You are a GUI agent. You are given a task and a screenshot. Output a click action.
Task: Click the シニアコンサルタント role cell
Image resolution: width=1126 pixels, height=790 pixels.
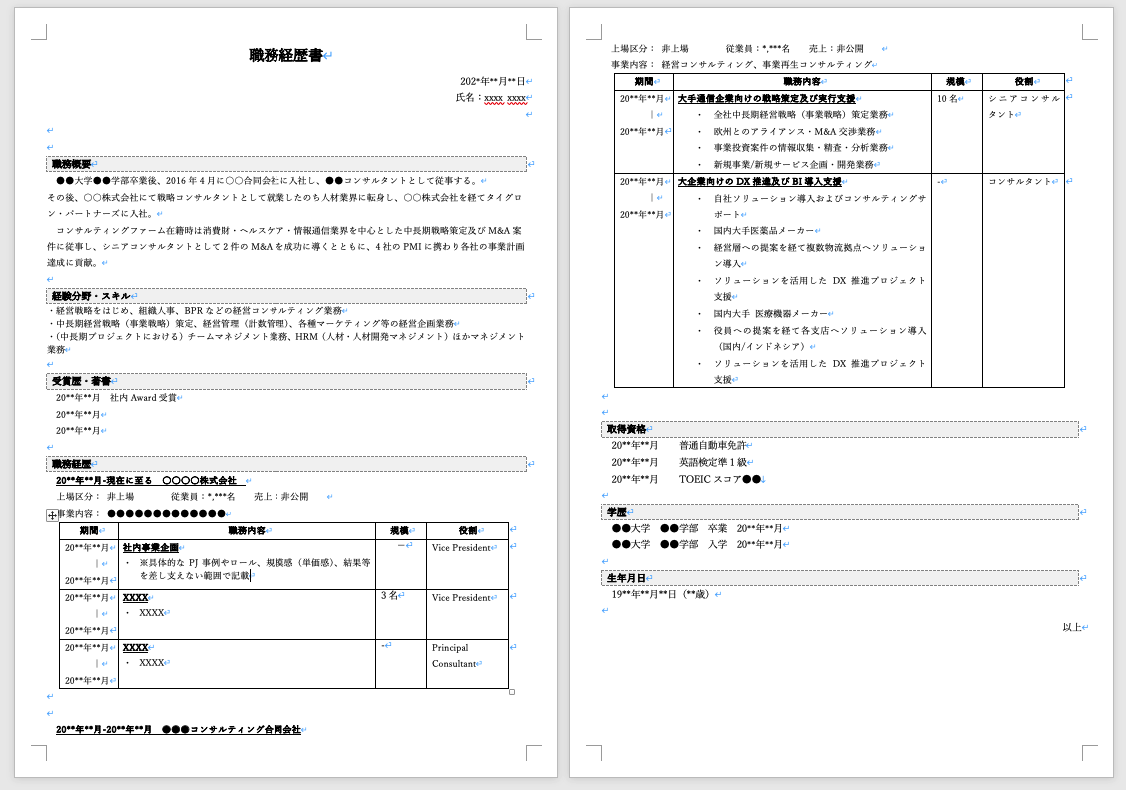(1023, 131)
